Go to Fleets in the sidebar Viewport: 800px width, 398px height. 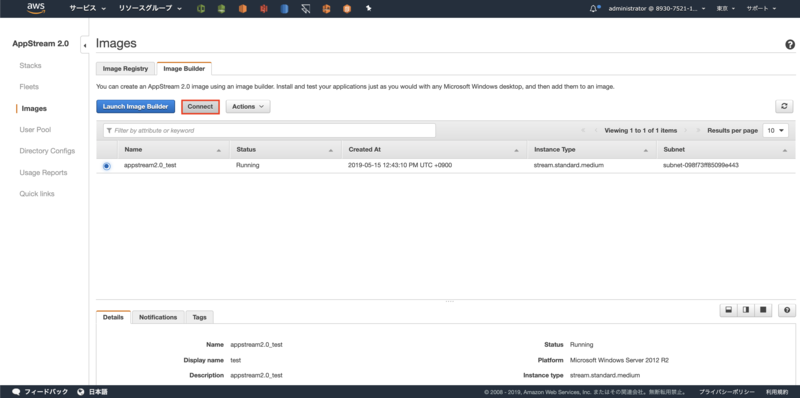click(29, 87)
